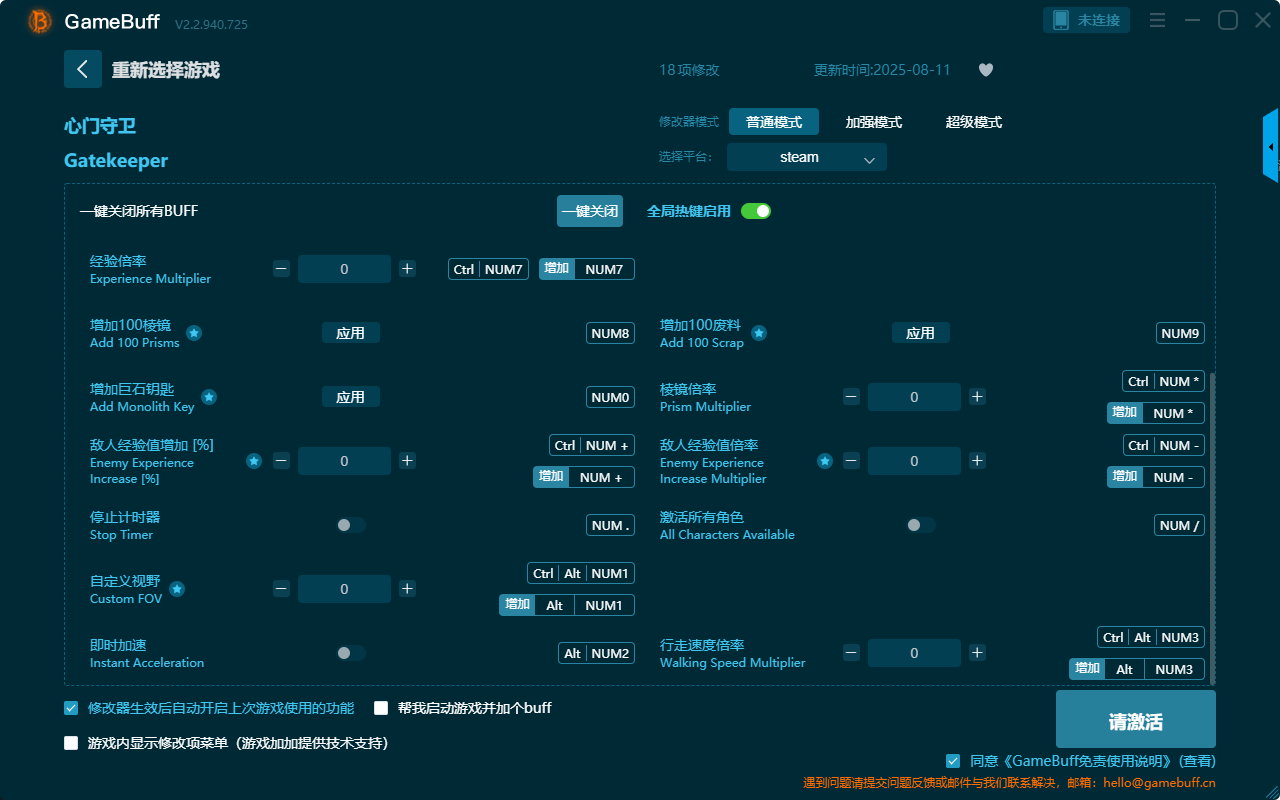Open the steam platform dropdown
The height and width of the screenshot is (800, 1280).
click(x=807, y=157)
